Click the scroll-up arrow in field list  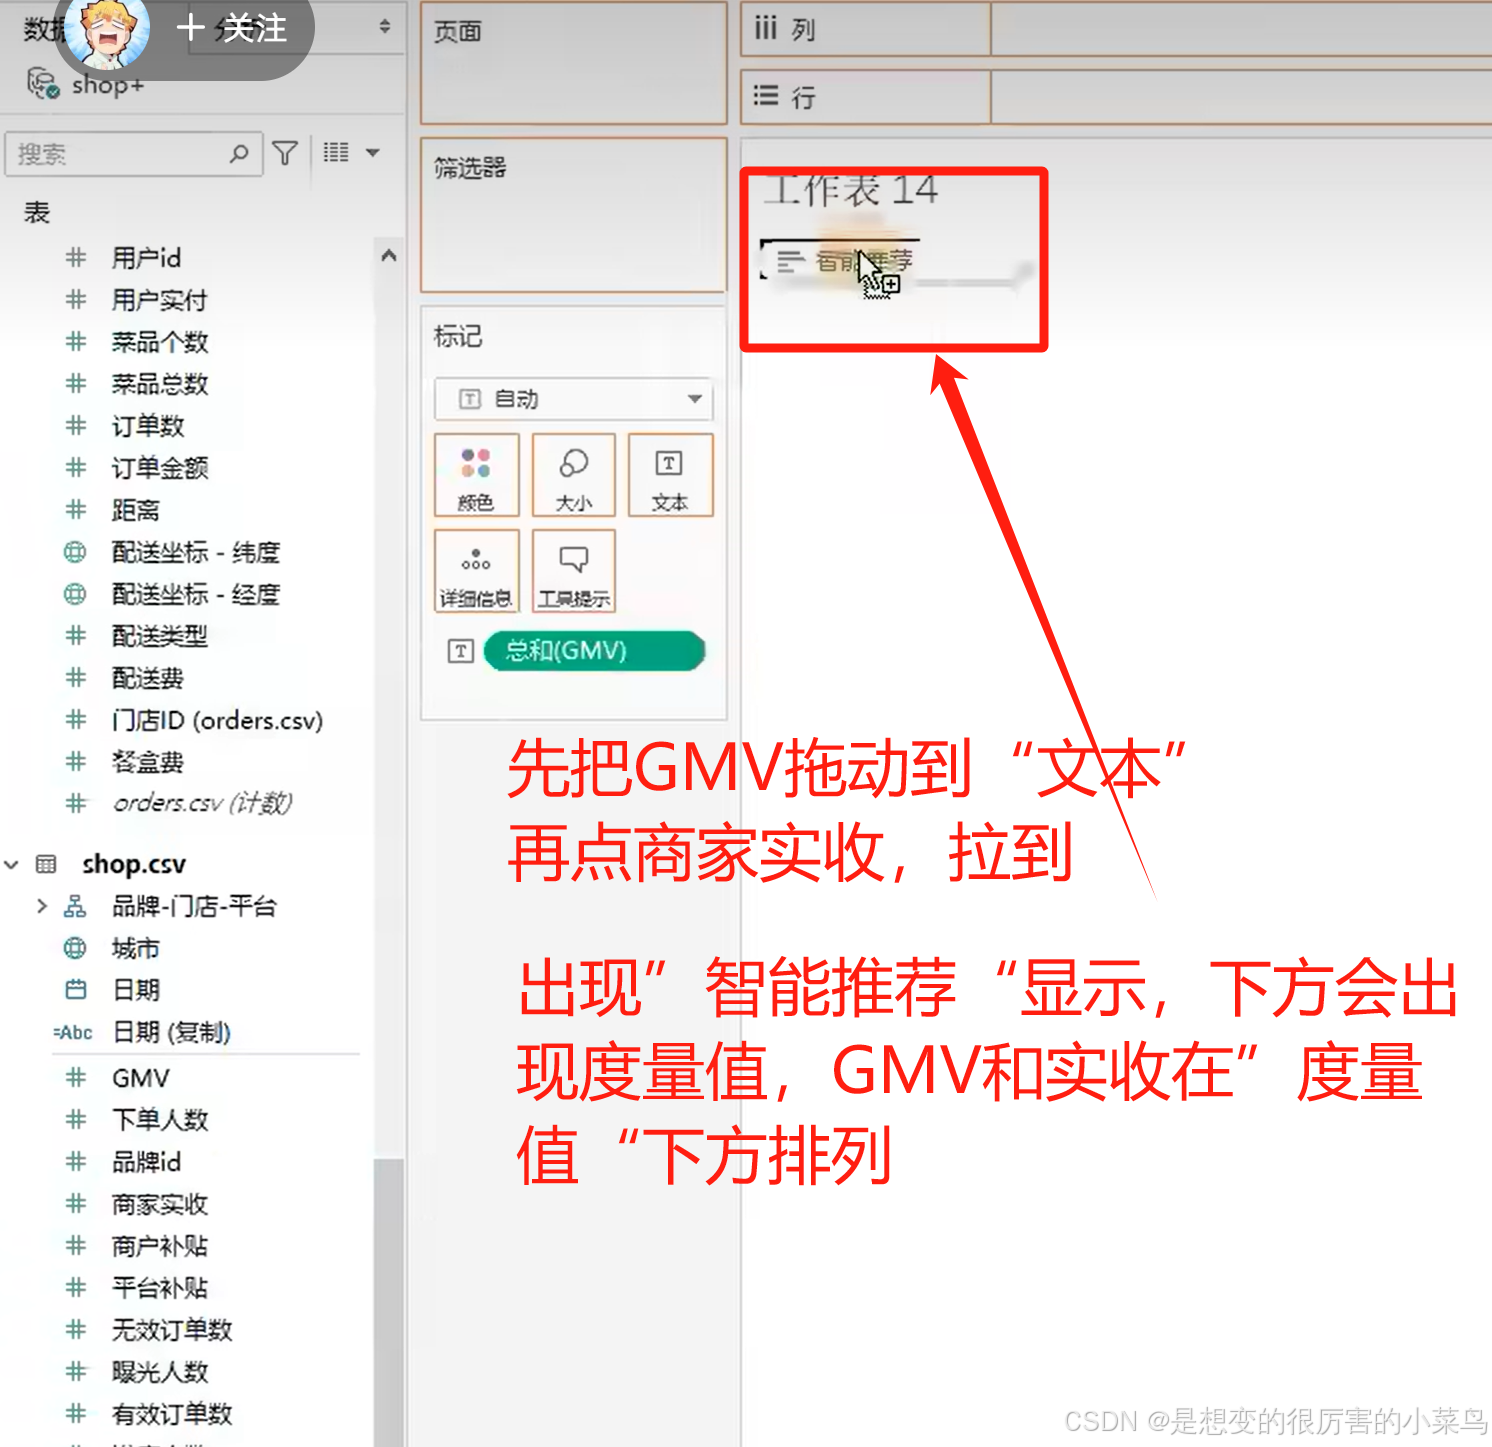pos(389,256)
